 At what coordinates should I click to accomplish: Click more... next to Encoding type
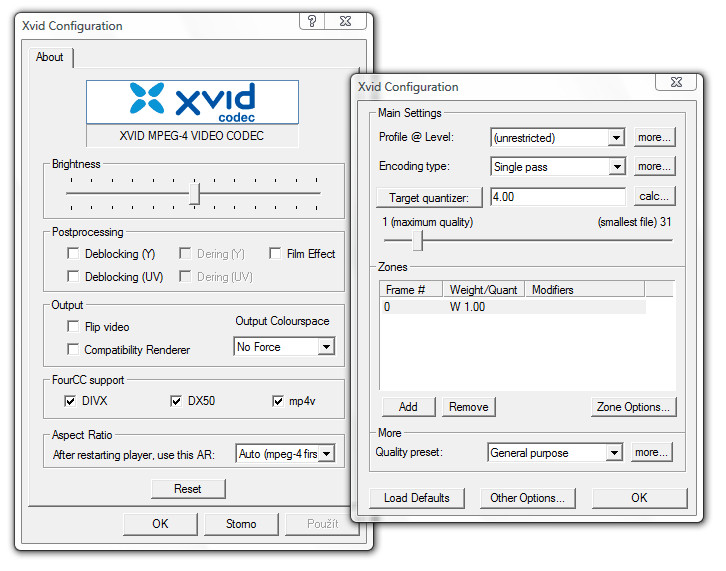coord(654,166)
